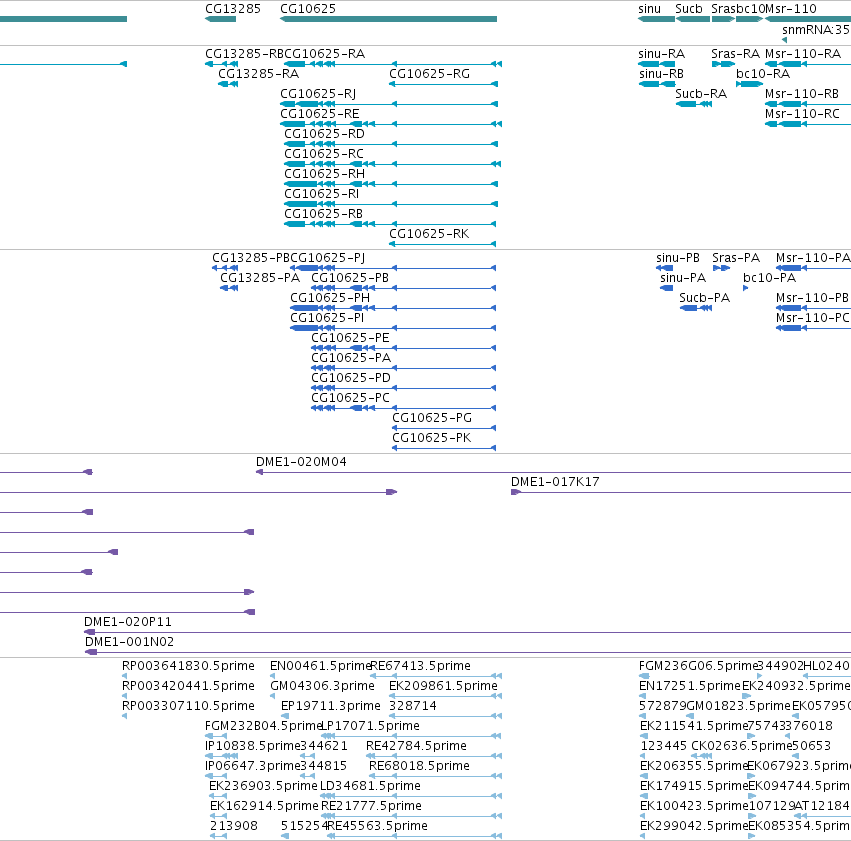The image size is (851, 841).
Task: Click protein Sucb-PA
Action: click(x=704, y=298)
